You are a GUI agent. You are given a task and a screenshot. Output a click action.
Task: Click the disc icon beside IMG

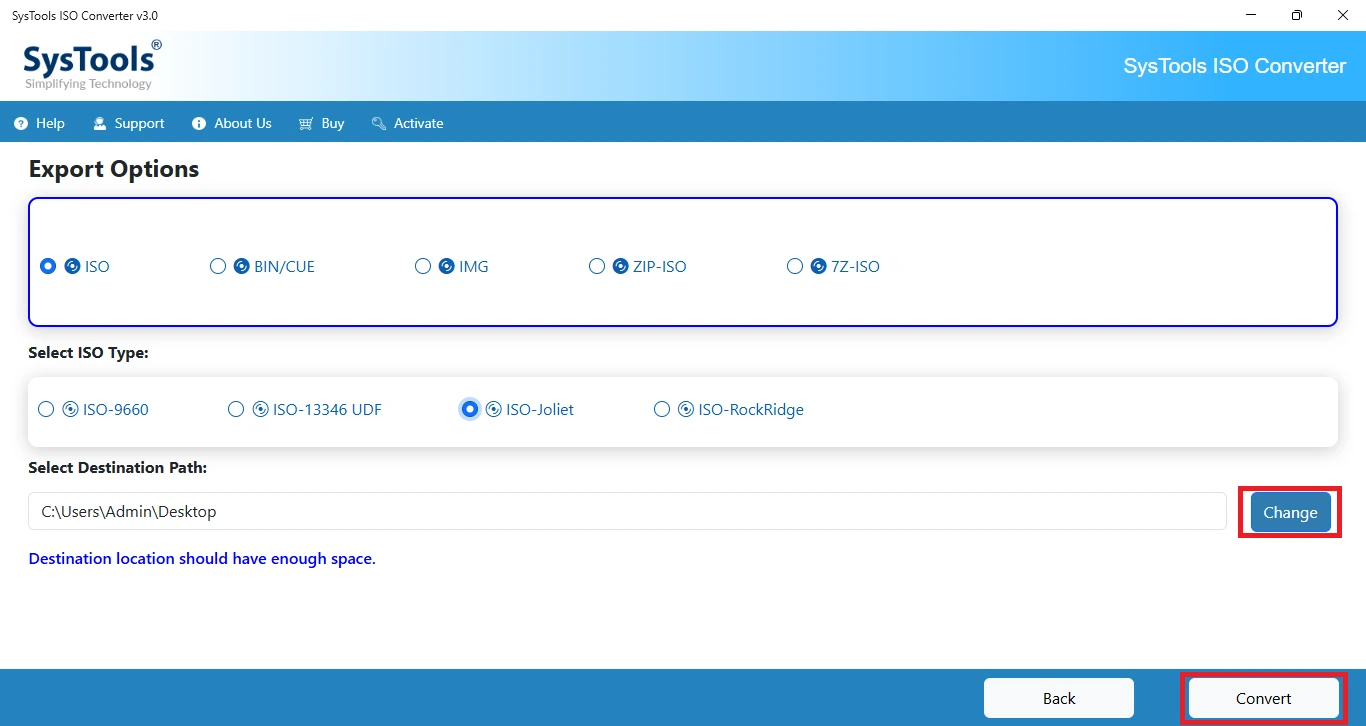coord(446,267)
